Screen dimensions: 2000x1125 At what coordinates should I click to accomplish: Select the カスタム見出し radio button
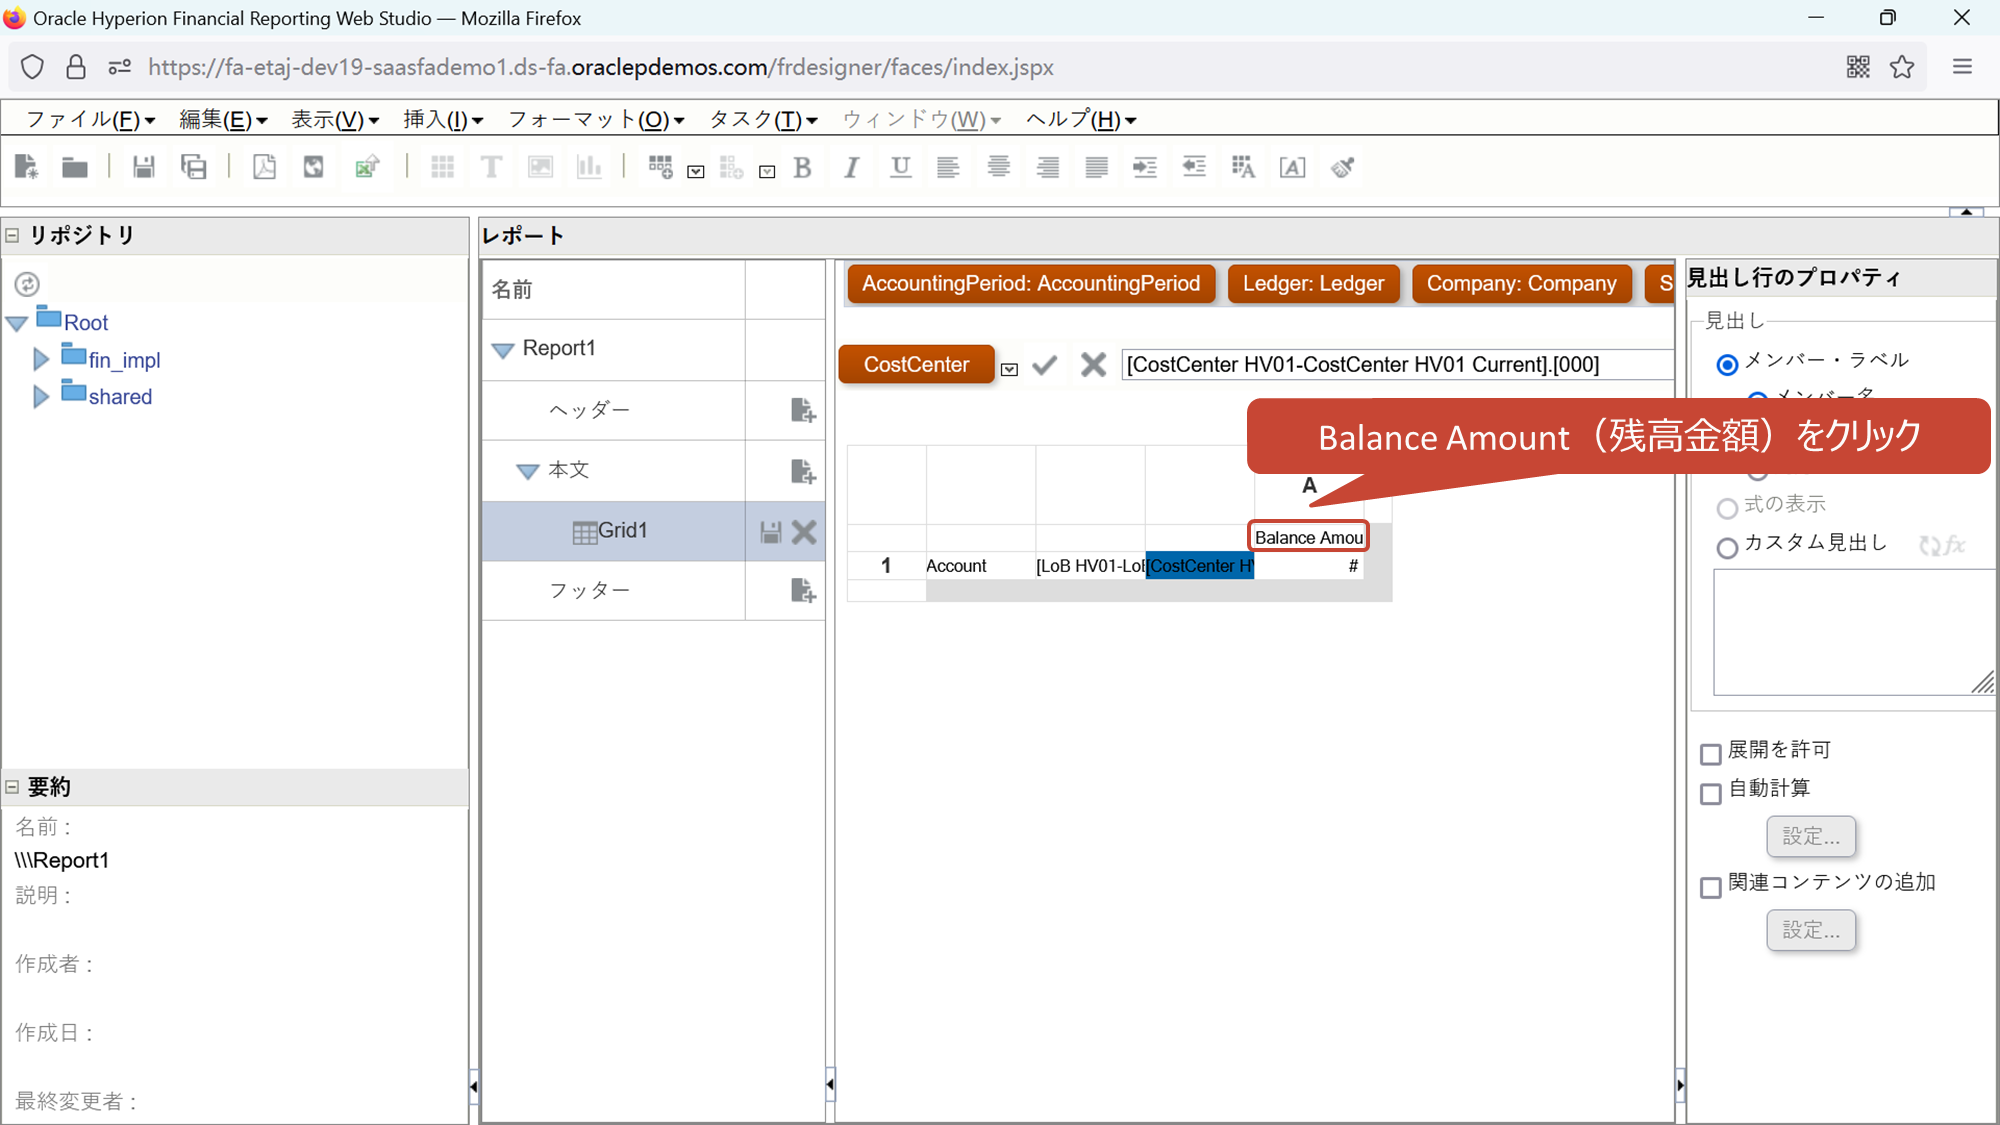tap(1727, 547)
